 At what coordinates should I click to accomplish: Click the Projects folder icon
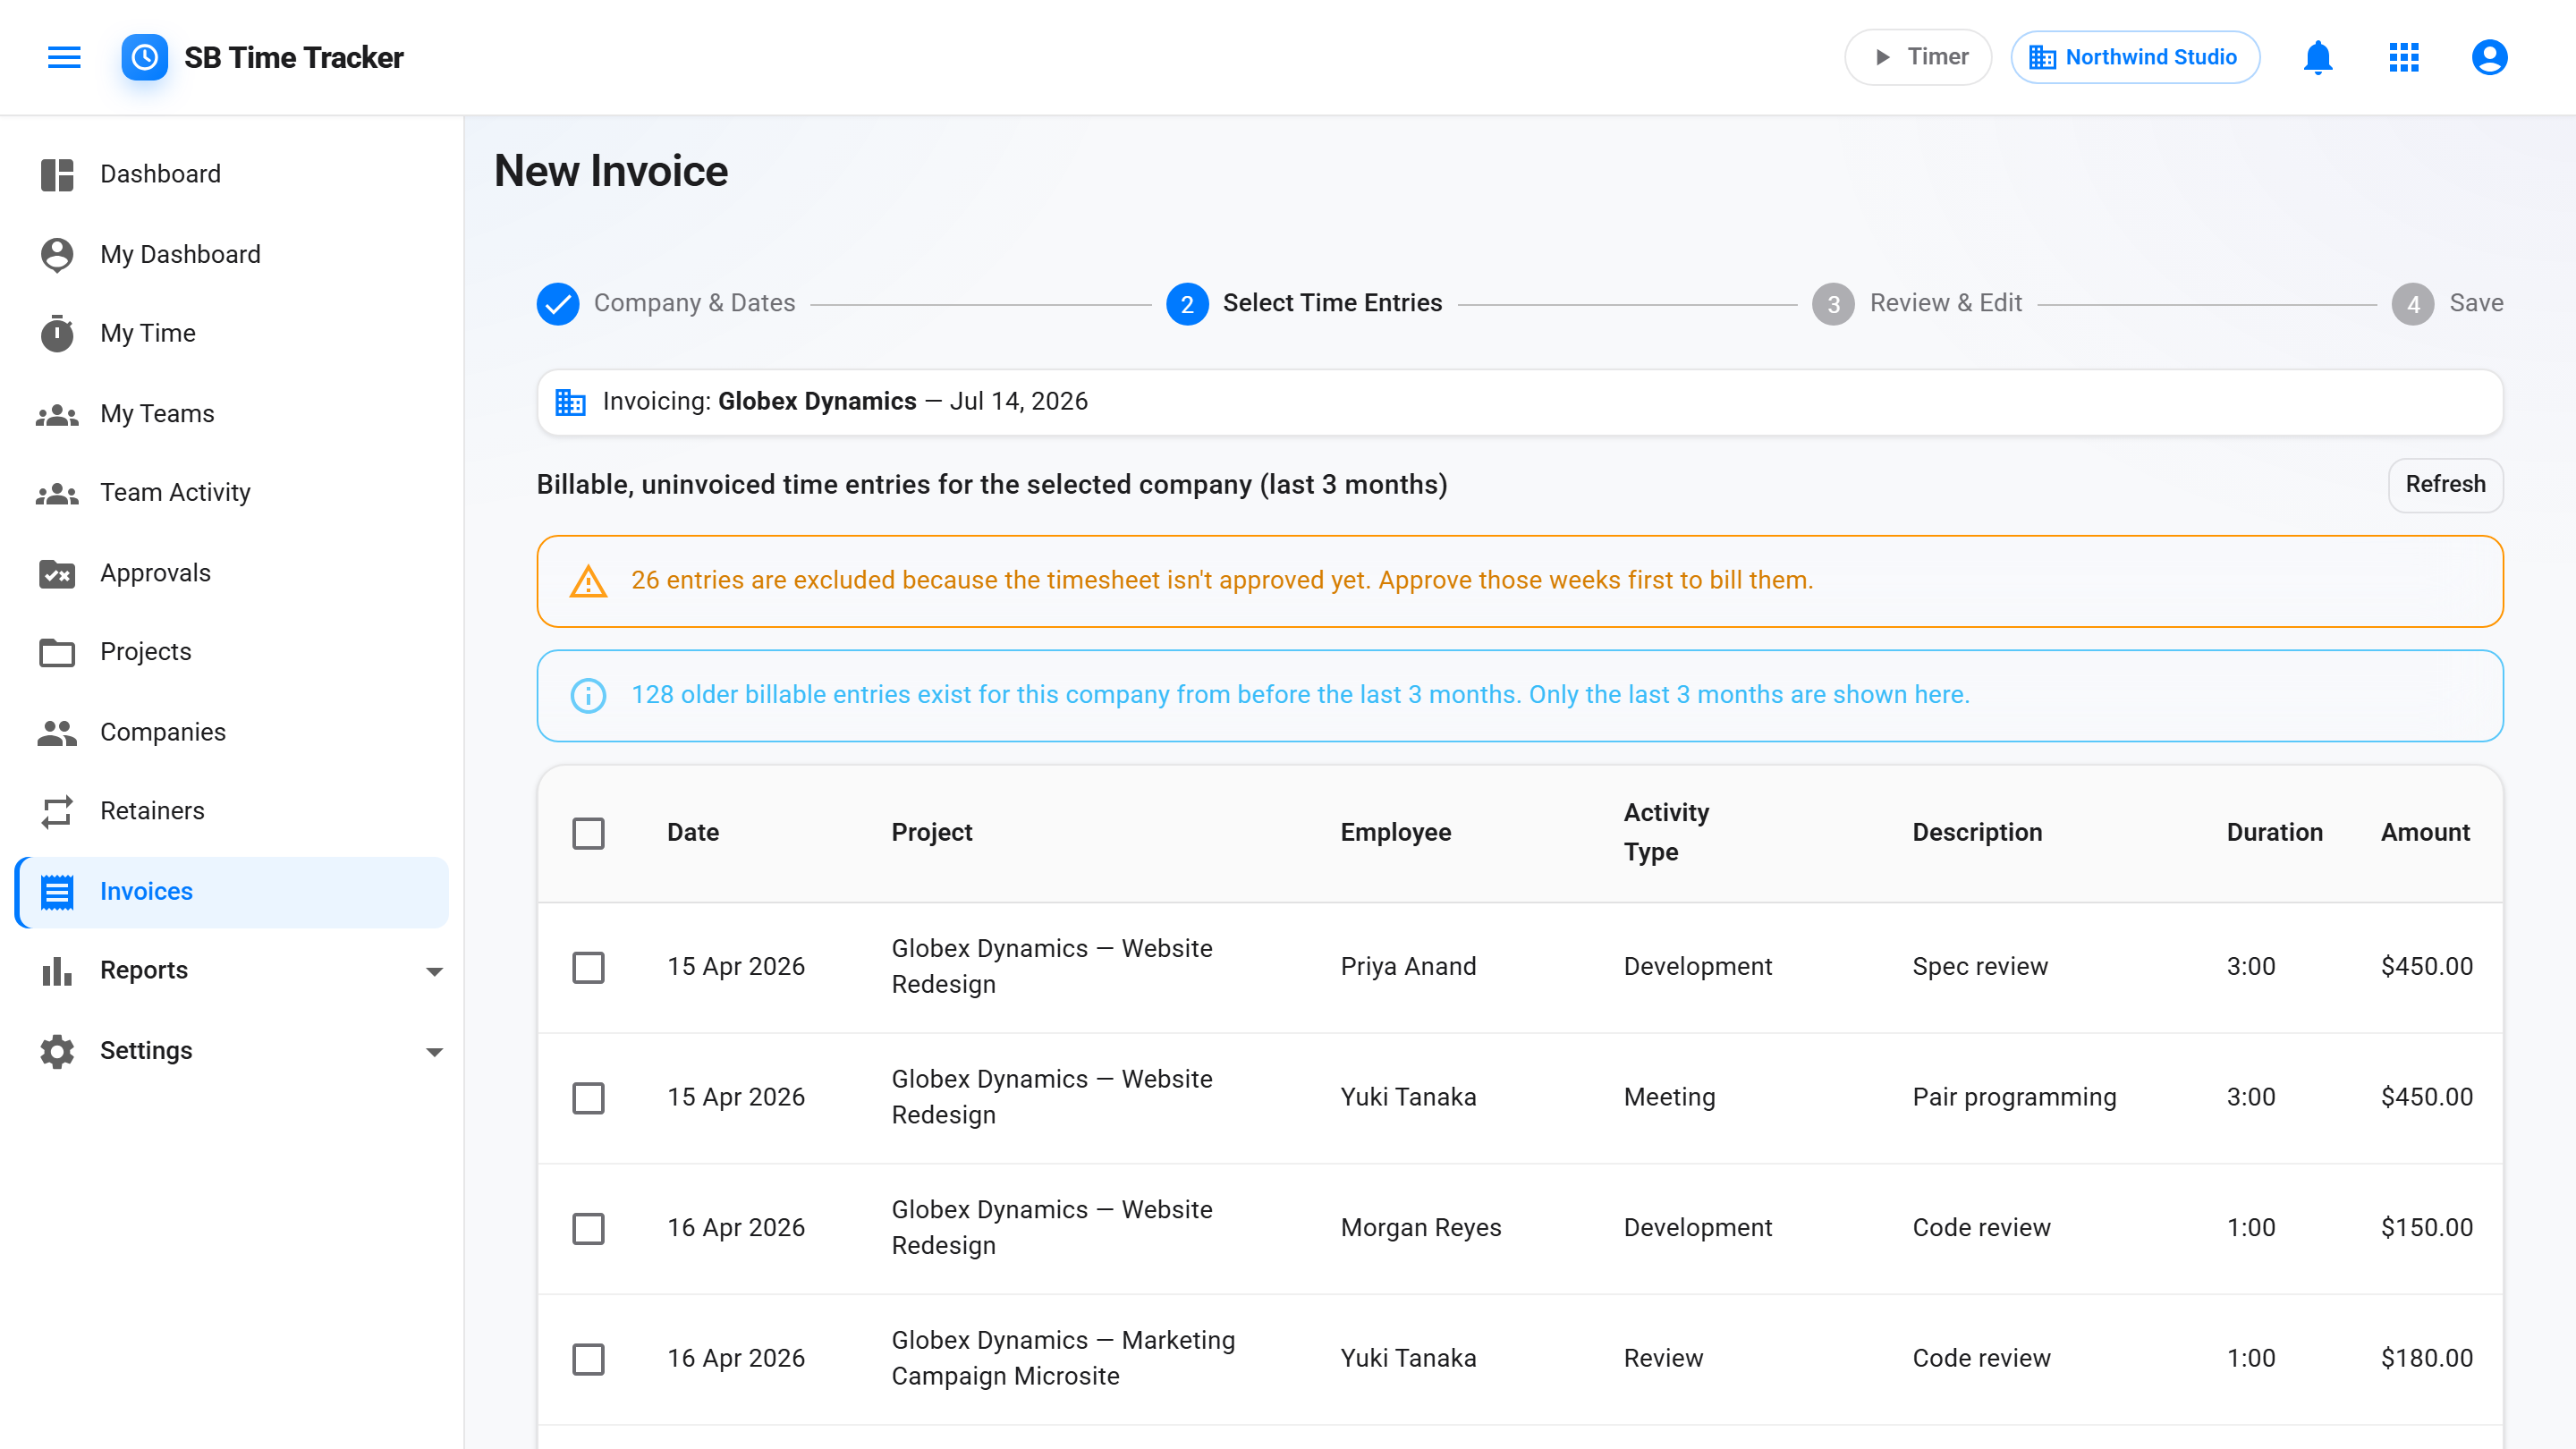pos(57,652)
